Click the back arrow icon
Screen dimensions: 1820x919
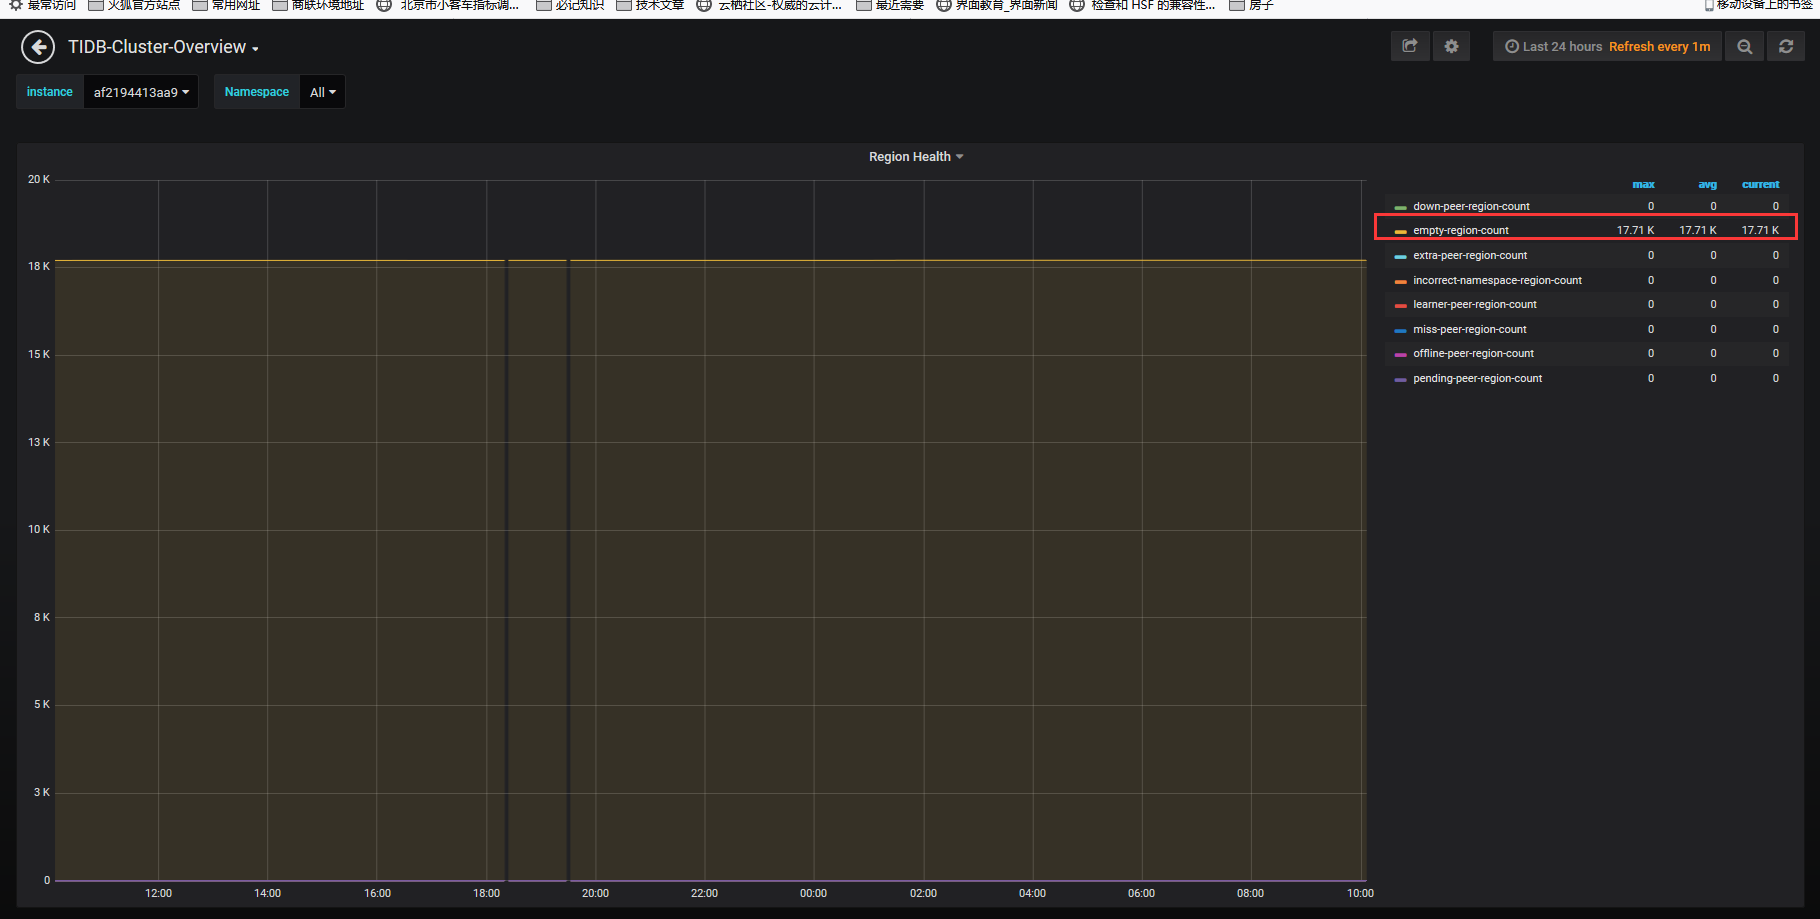coord(38,47)
